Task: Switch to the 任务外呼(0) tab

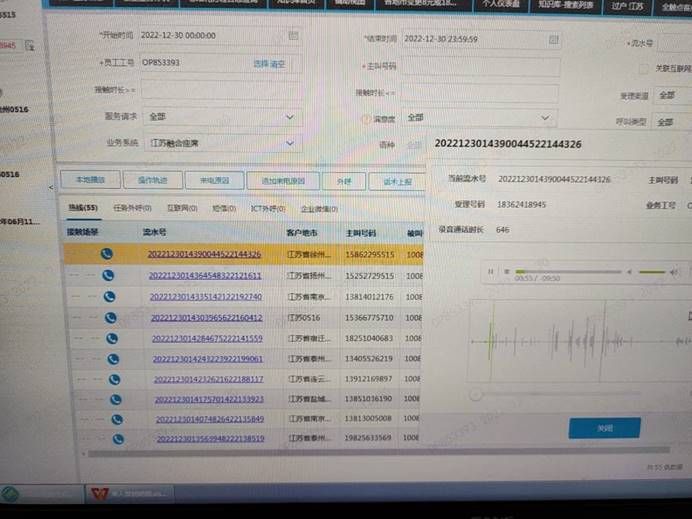Action: click(x=132, y=208)
